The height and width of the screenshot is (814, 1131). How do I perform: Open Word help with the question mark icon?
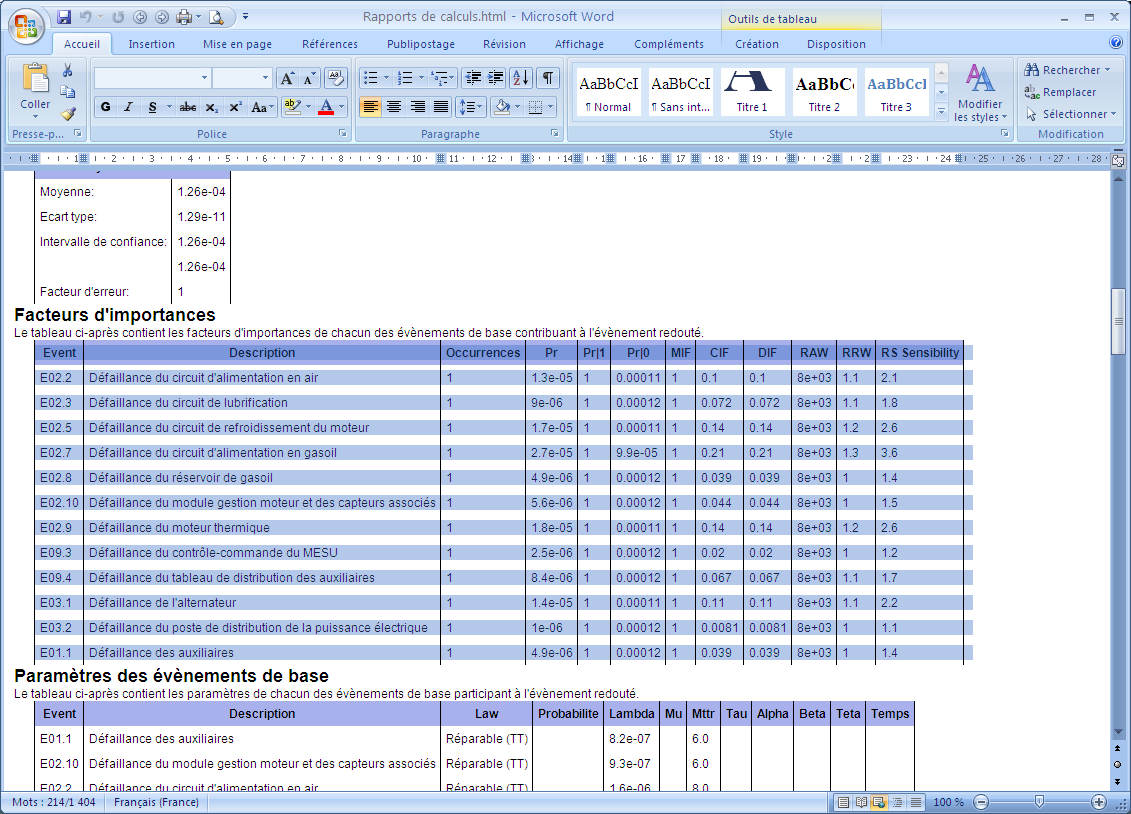pos(1116,43)
